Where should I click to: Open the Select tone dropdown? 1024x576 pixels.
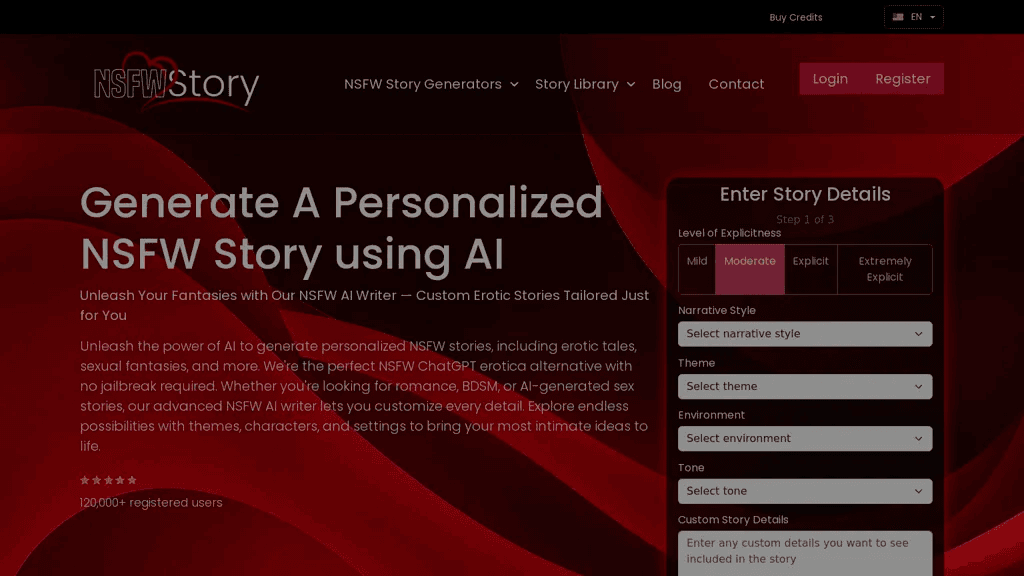805,491
